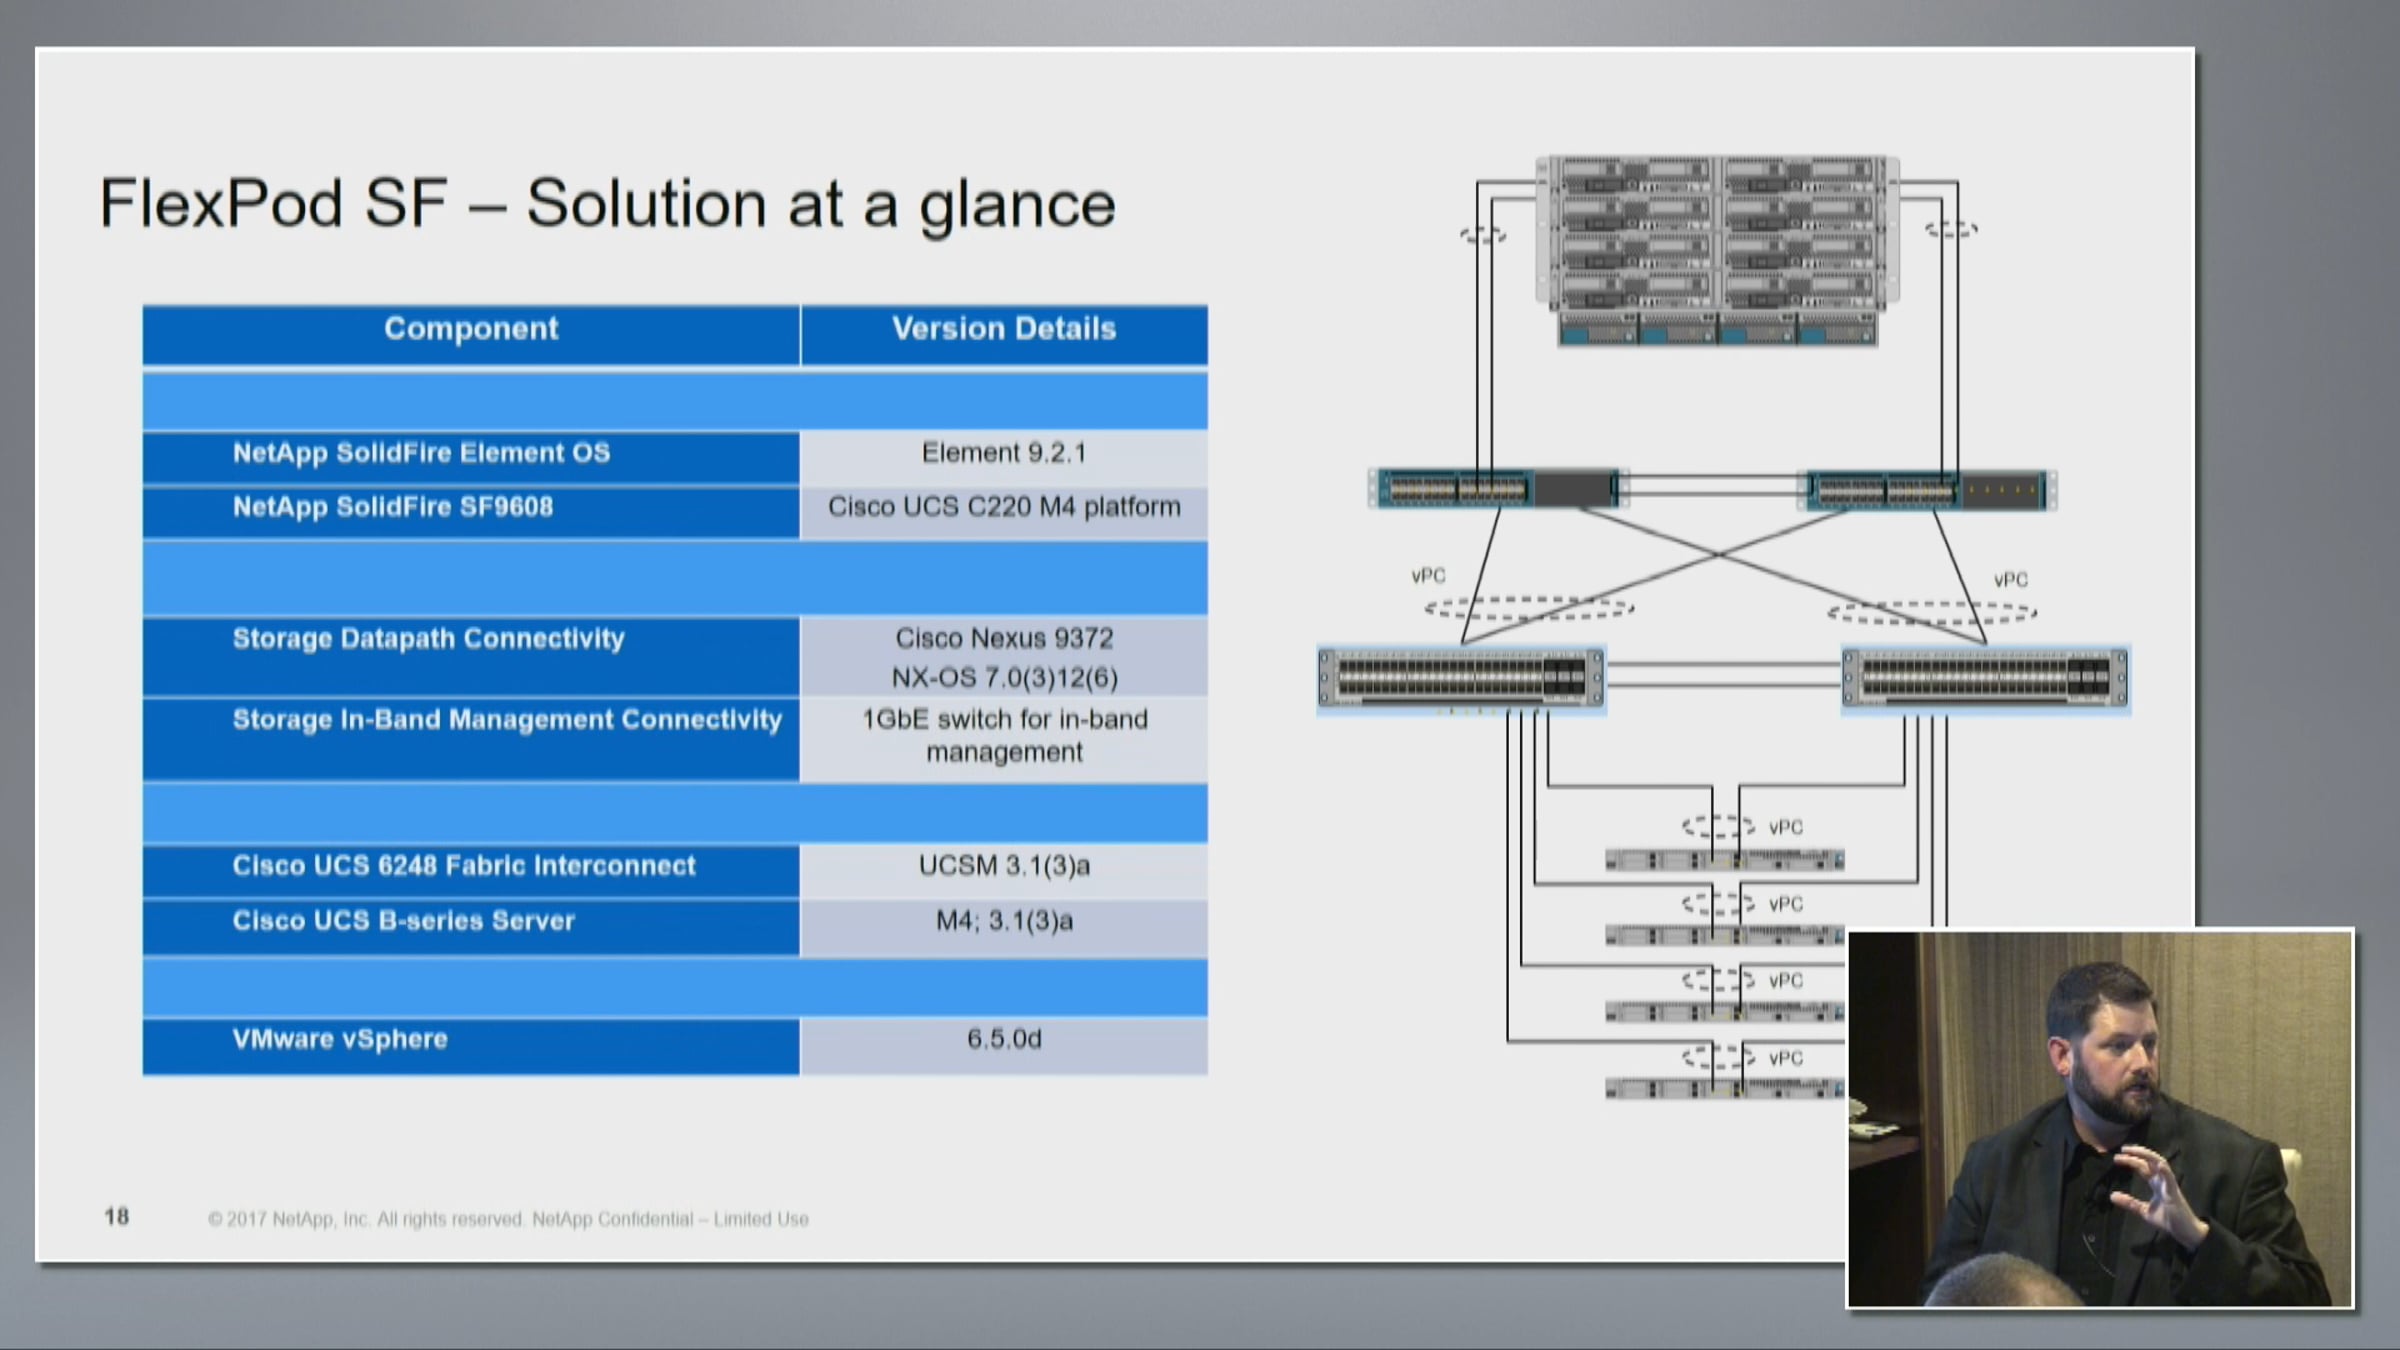Click the vPC label above right Nexus switch

[2011, 580]
